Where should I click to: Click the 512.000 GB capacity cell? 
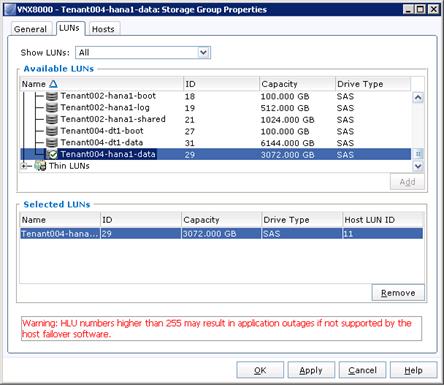click(285, 108)
